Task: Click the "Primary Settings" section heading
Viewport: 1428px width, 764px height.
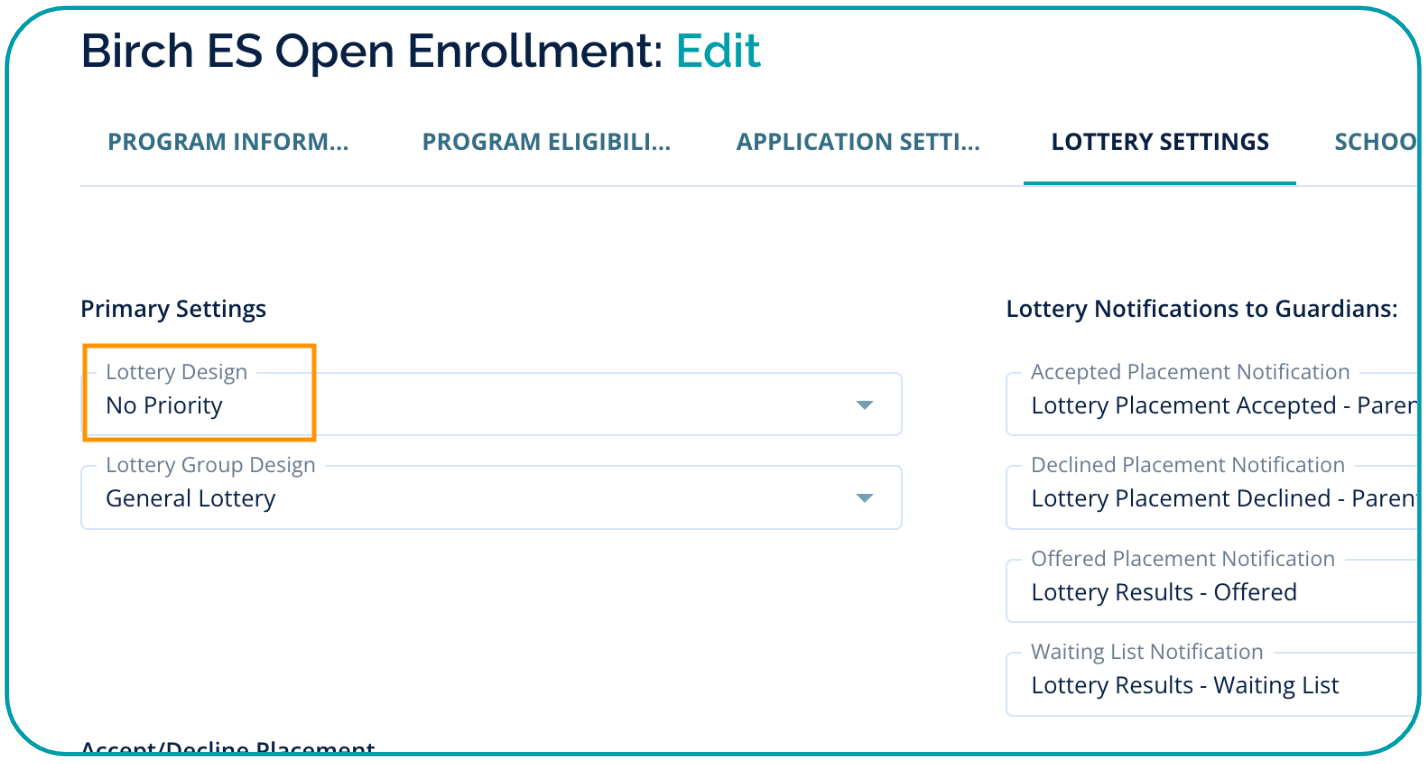Action: (173, 309)
